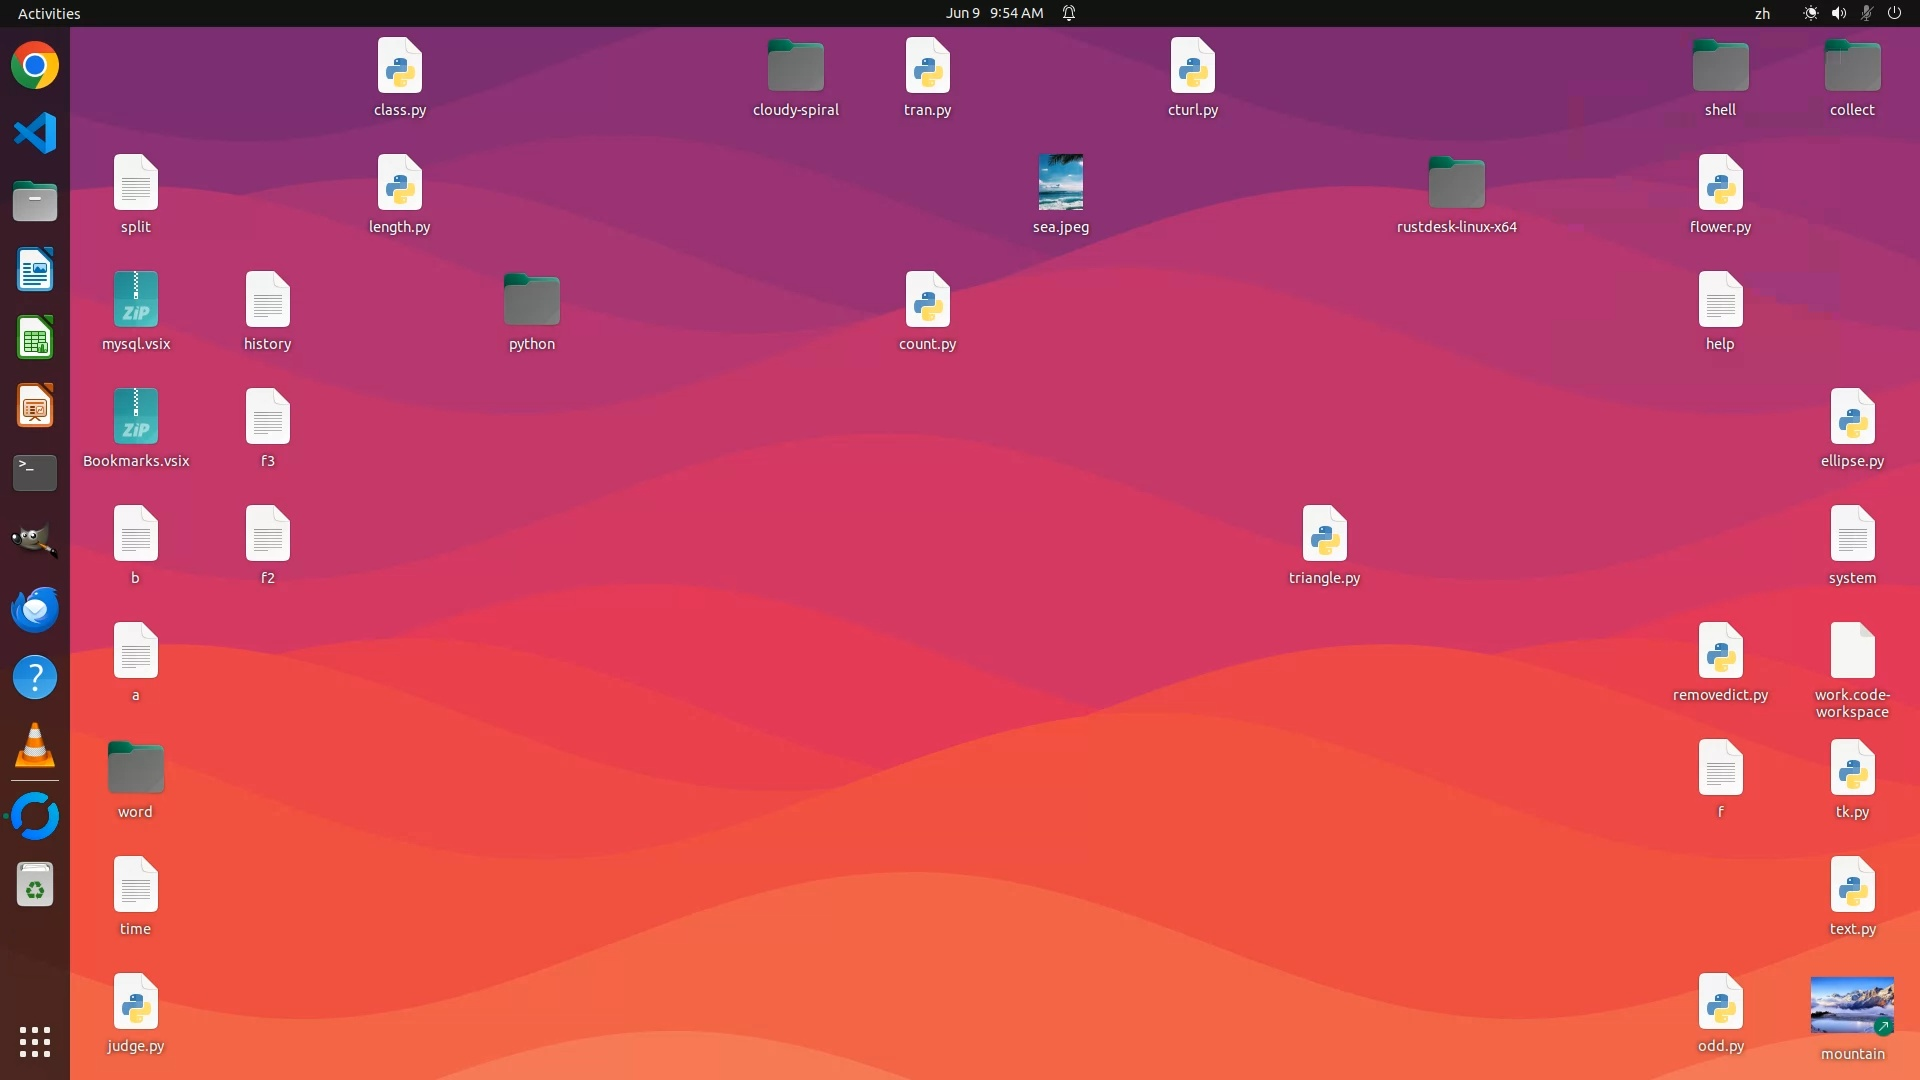Open the zh input source menu
This screenshot has height=1080, width=1920.
pyautogui.click(x=1762, y=13)
